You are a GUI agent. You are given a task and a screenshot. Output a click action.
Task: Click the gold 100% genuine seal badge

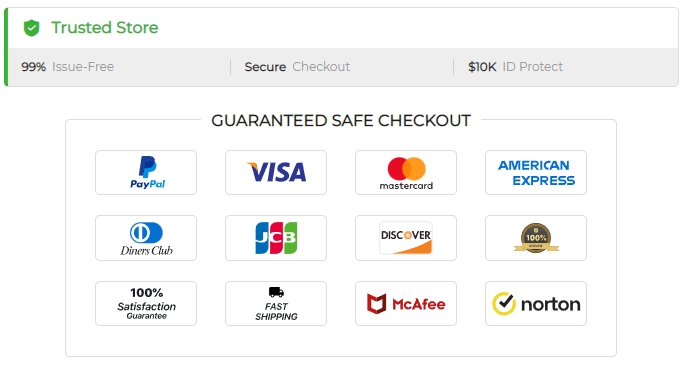click(536, 238)
